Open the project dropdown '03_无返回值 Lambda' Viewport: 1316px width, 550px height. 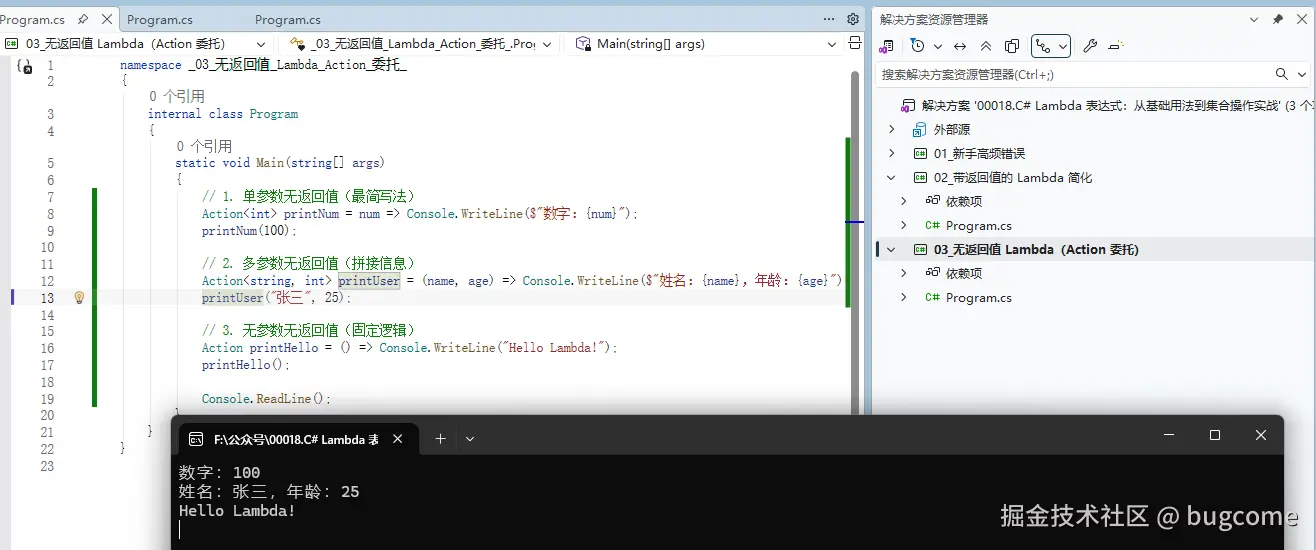tap(136, 44)
